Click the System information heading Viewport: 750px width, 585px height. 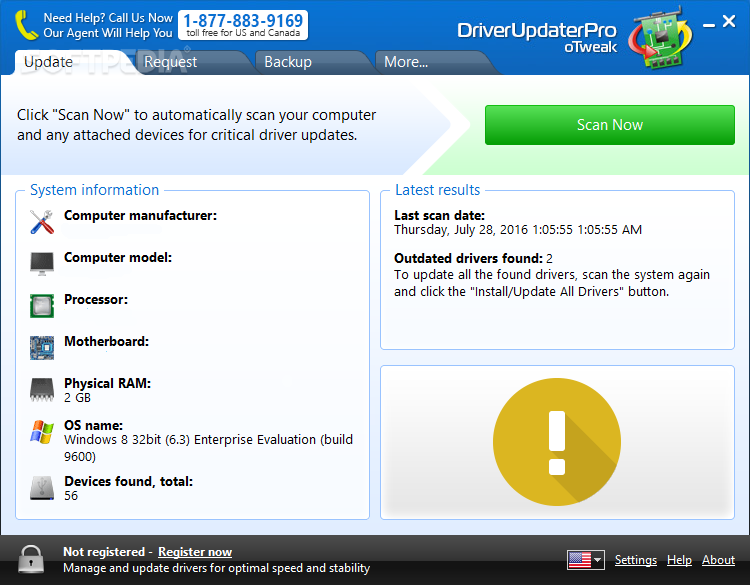tap(94, 190)
